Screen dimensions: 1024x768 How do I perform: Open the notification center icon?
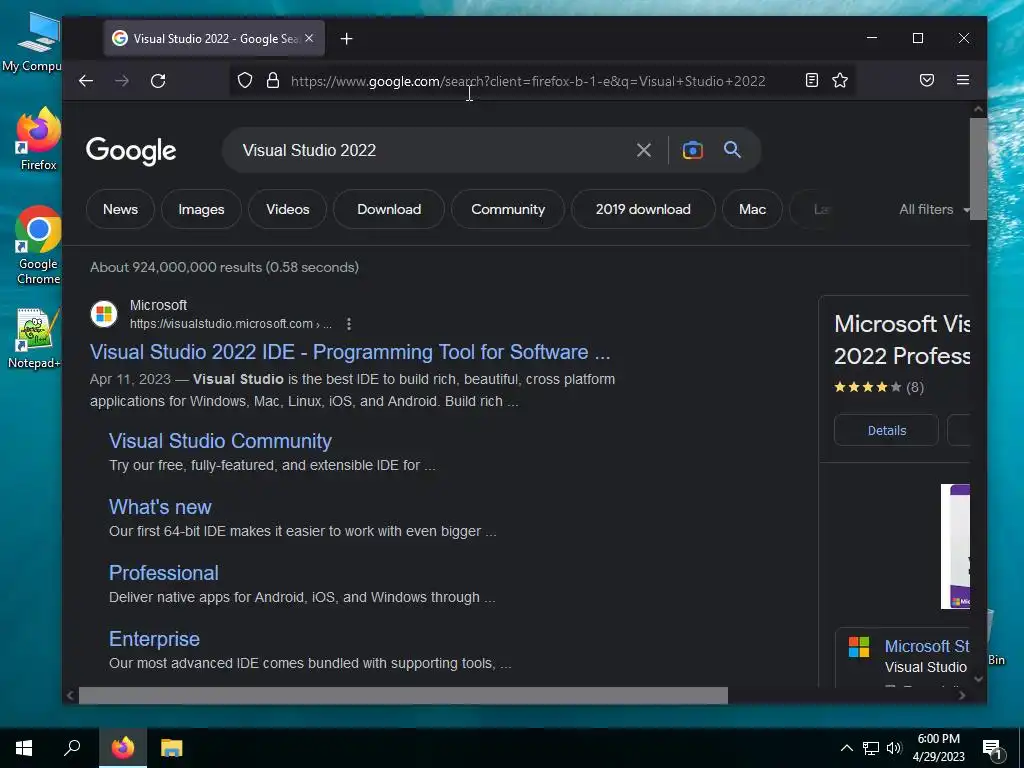click(993, 750)
